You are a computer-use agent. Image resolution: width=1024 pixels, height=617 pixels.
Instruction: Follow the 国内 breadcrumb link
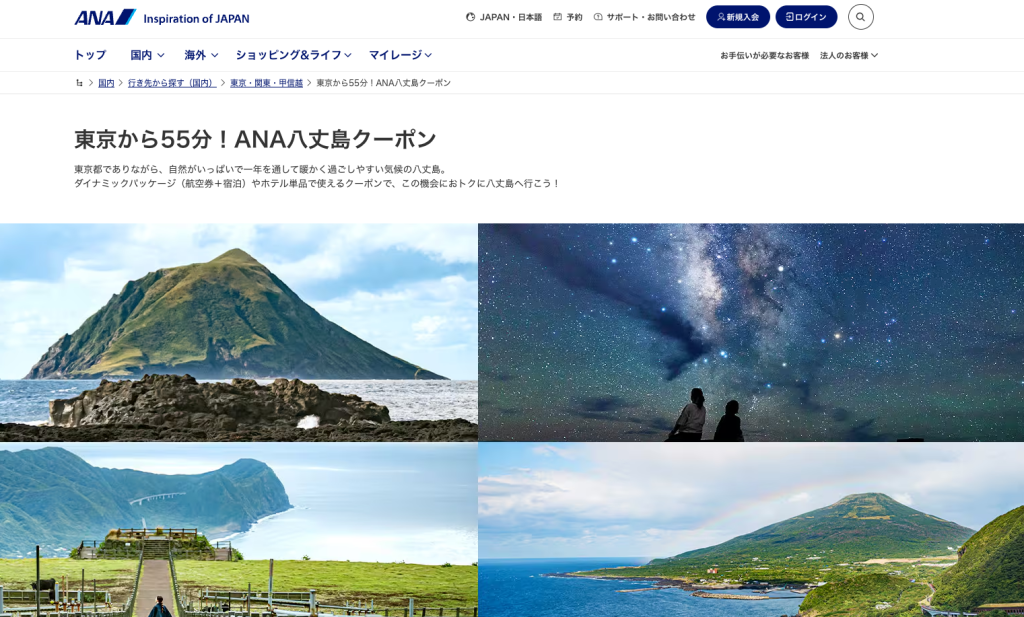pyautogui.click(x=106, y=83)
